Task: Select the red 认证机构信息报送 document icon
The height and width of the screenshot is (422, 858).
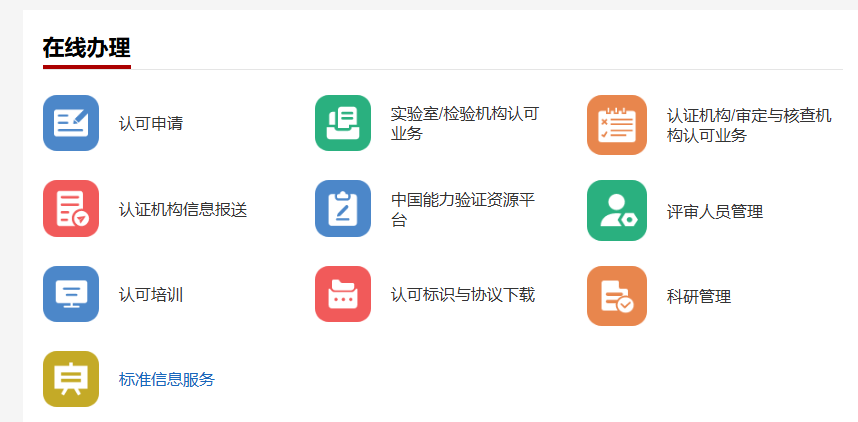Action: (71, 209)
